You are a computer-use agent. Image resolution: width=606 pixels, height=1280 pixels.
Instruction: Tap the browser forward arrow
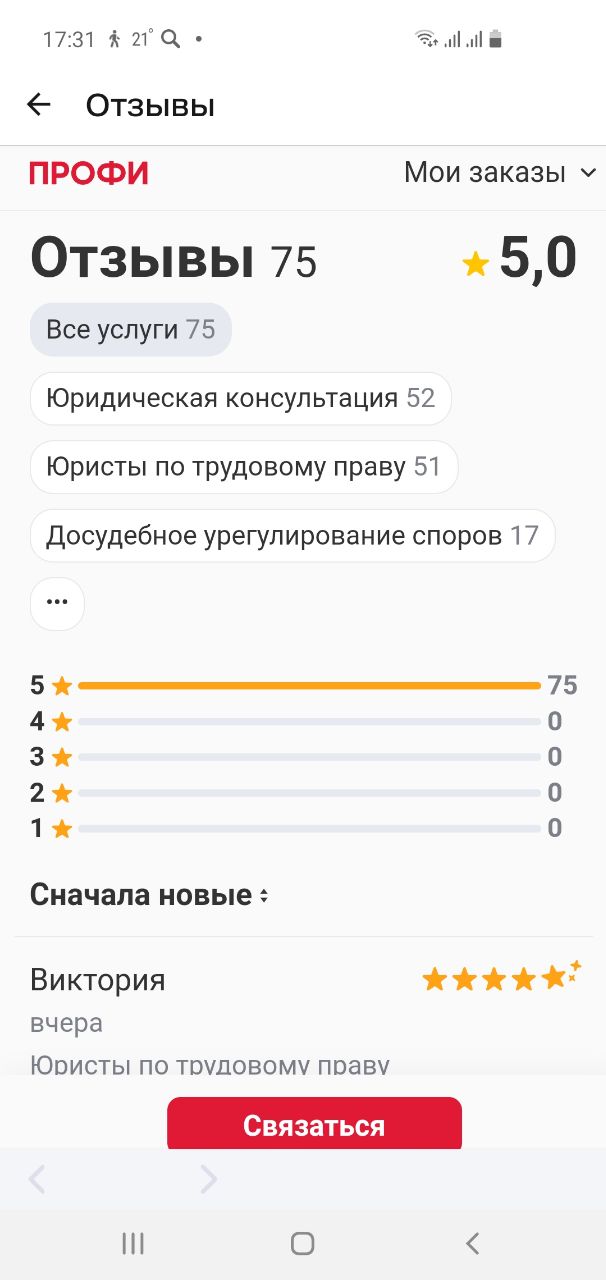click(208, 1180)
